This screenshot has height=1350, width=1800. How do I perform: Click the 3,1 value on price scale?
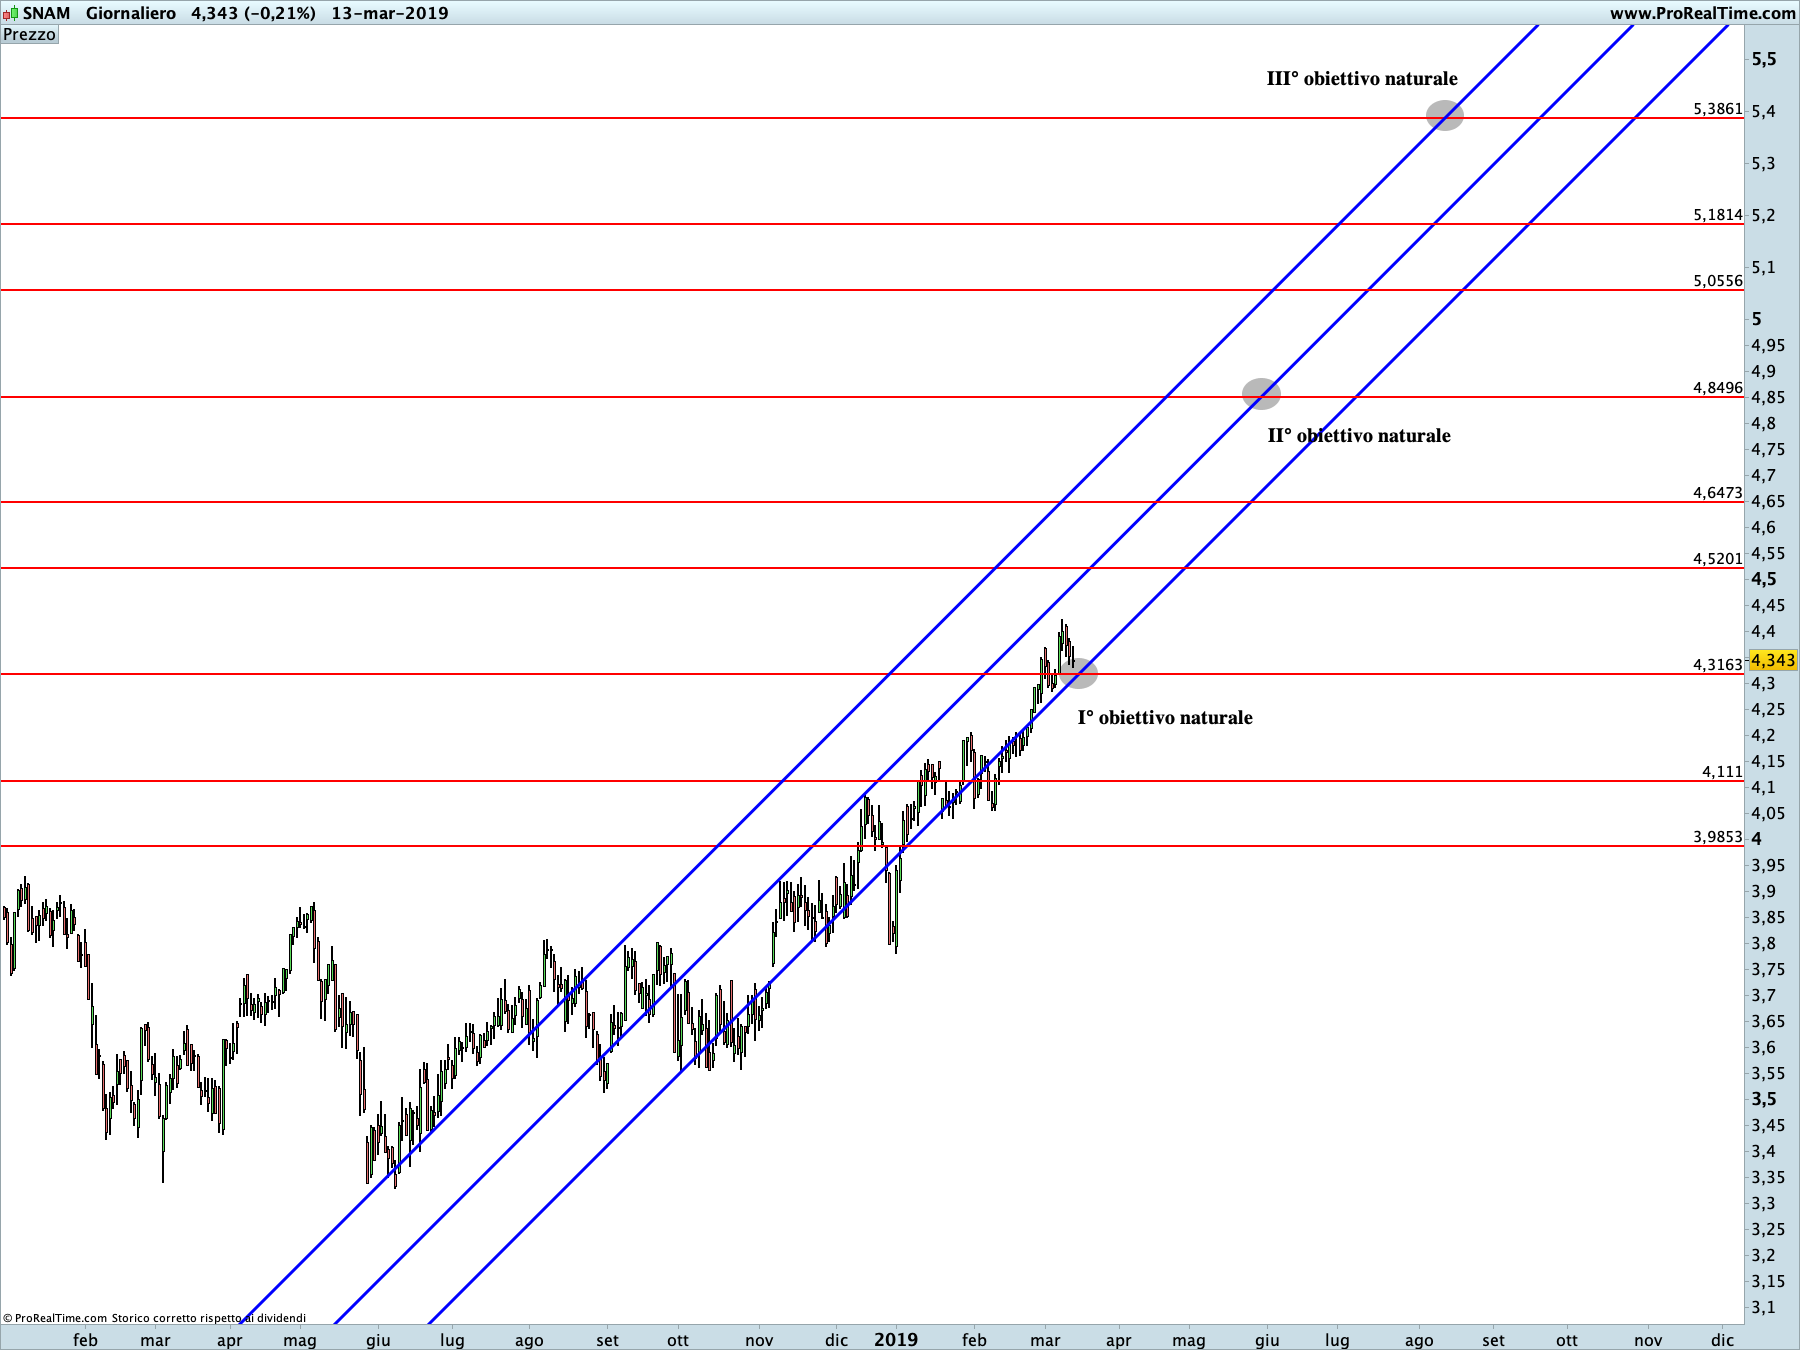click(1764, 1307)
